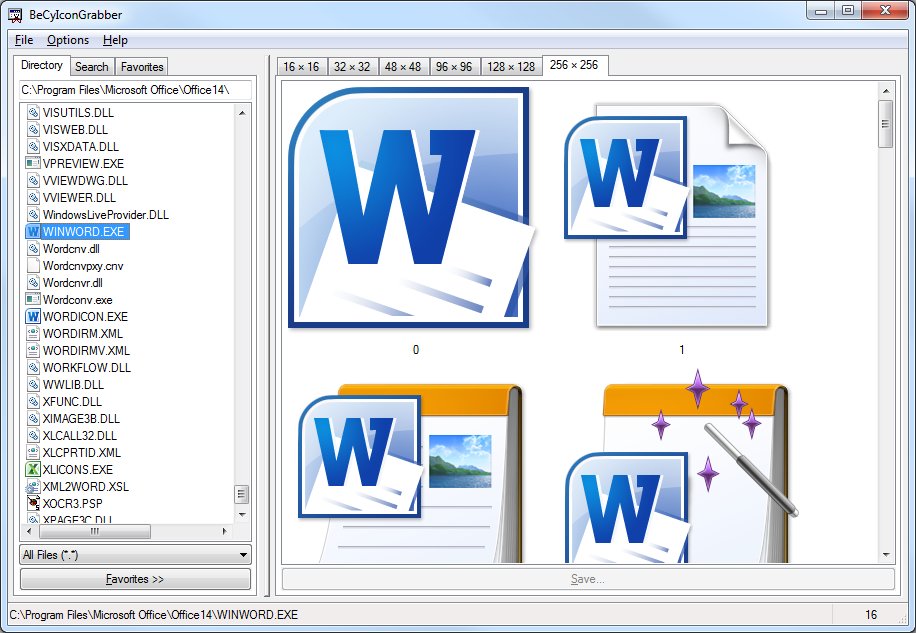Click the Favorites >> button
Viewport: 916px width, 633px height.
coord(135,579)
